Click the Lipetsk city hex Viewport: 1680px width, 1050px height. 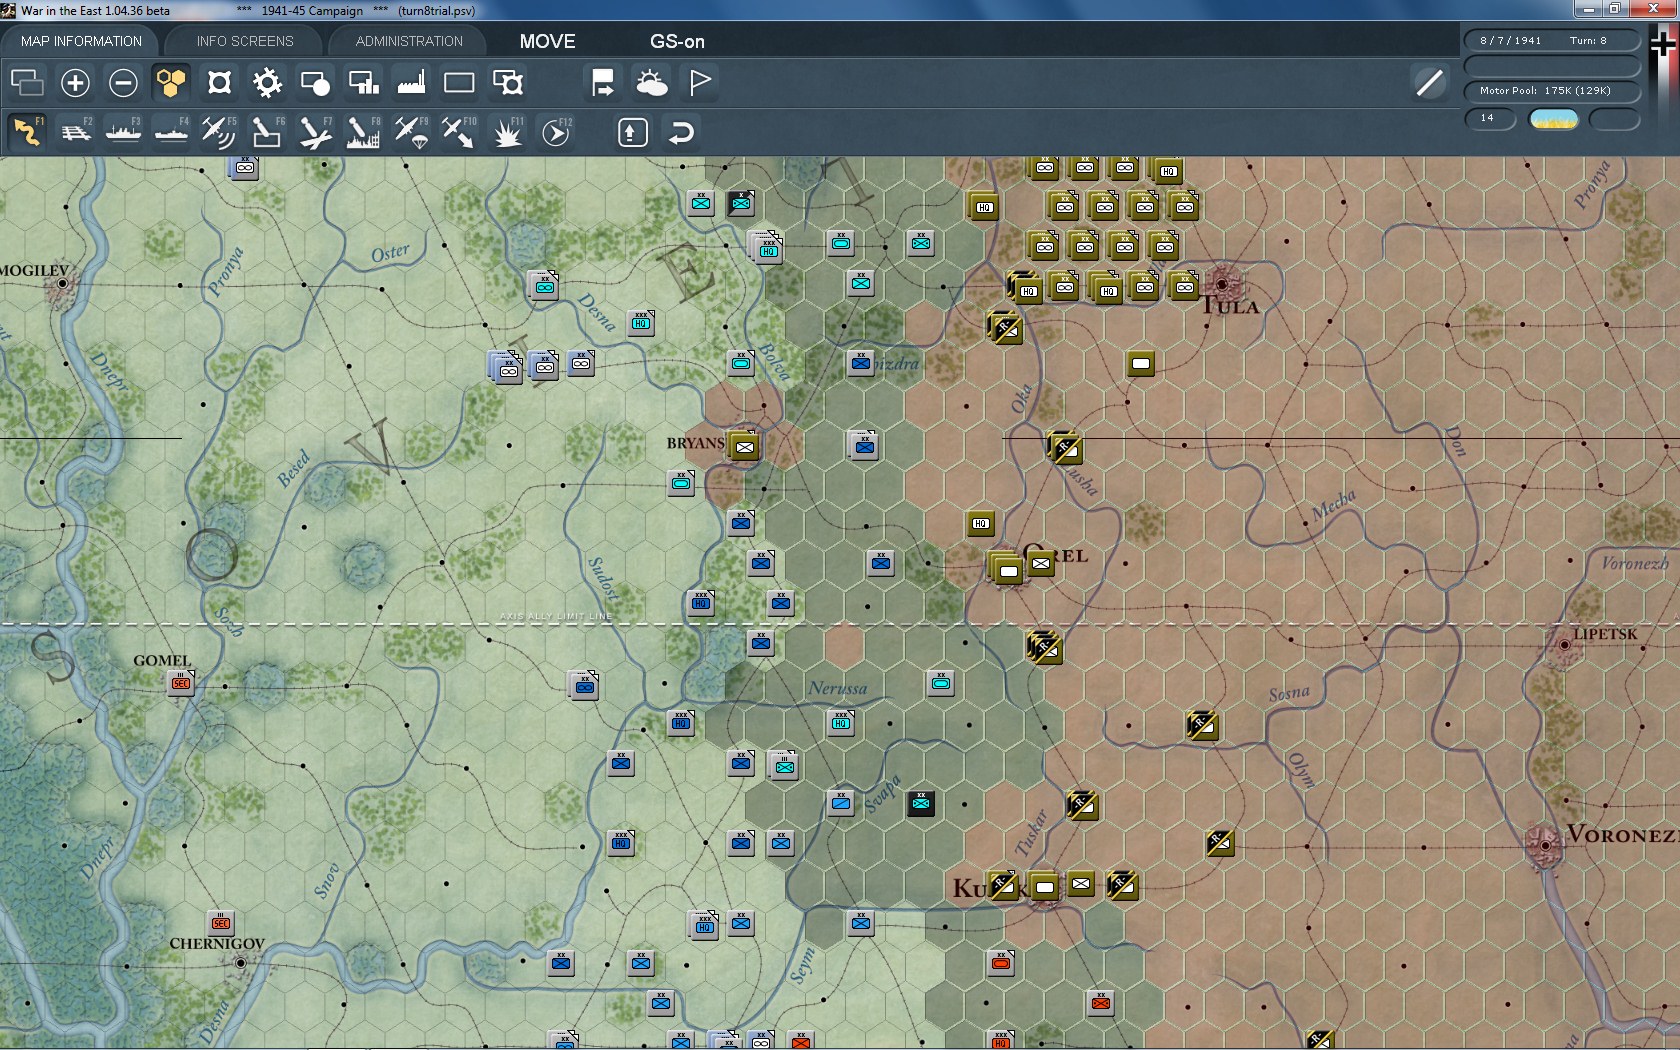pos(1565,645)
